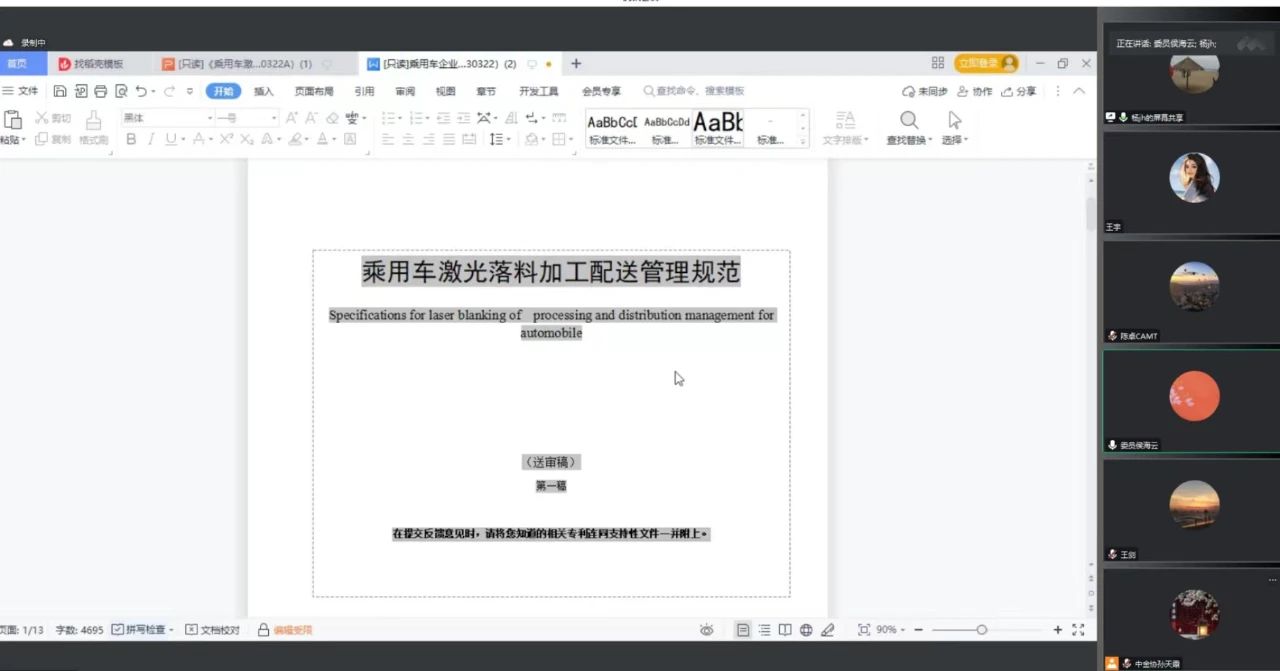Click the command search field
The width and height of the screenshot is (1280, 671).
[700, 91]
